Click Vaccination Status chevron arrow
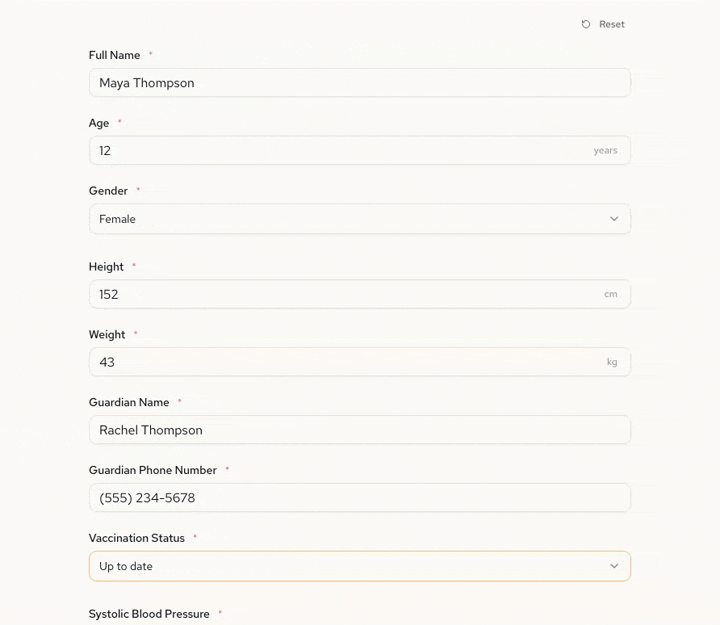 point(614,566)
